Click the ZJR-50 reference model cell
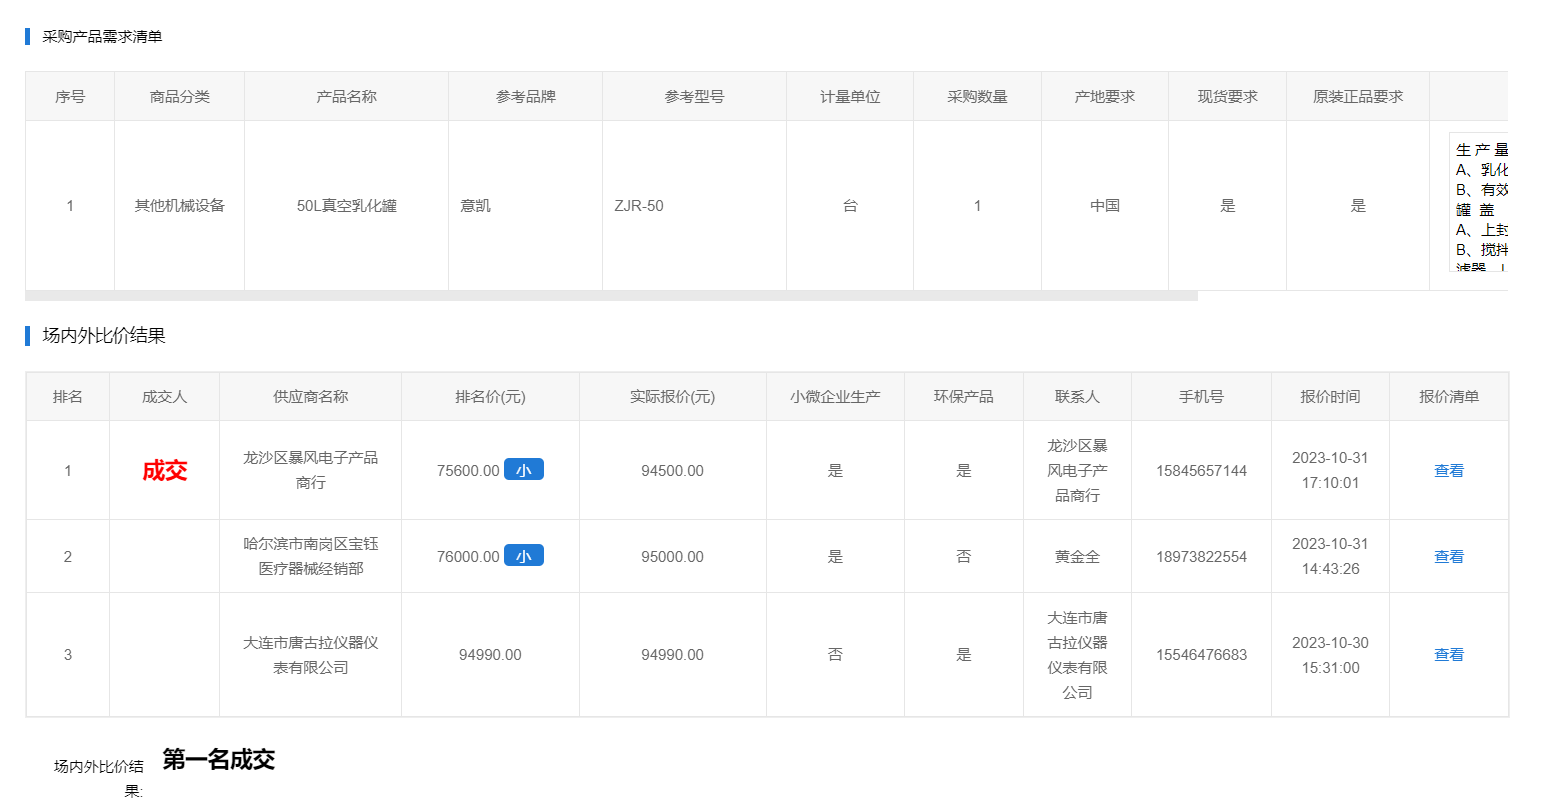 639,206
